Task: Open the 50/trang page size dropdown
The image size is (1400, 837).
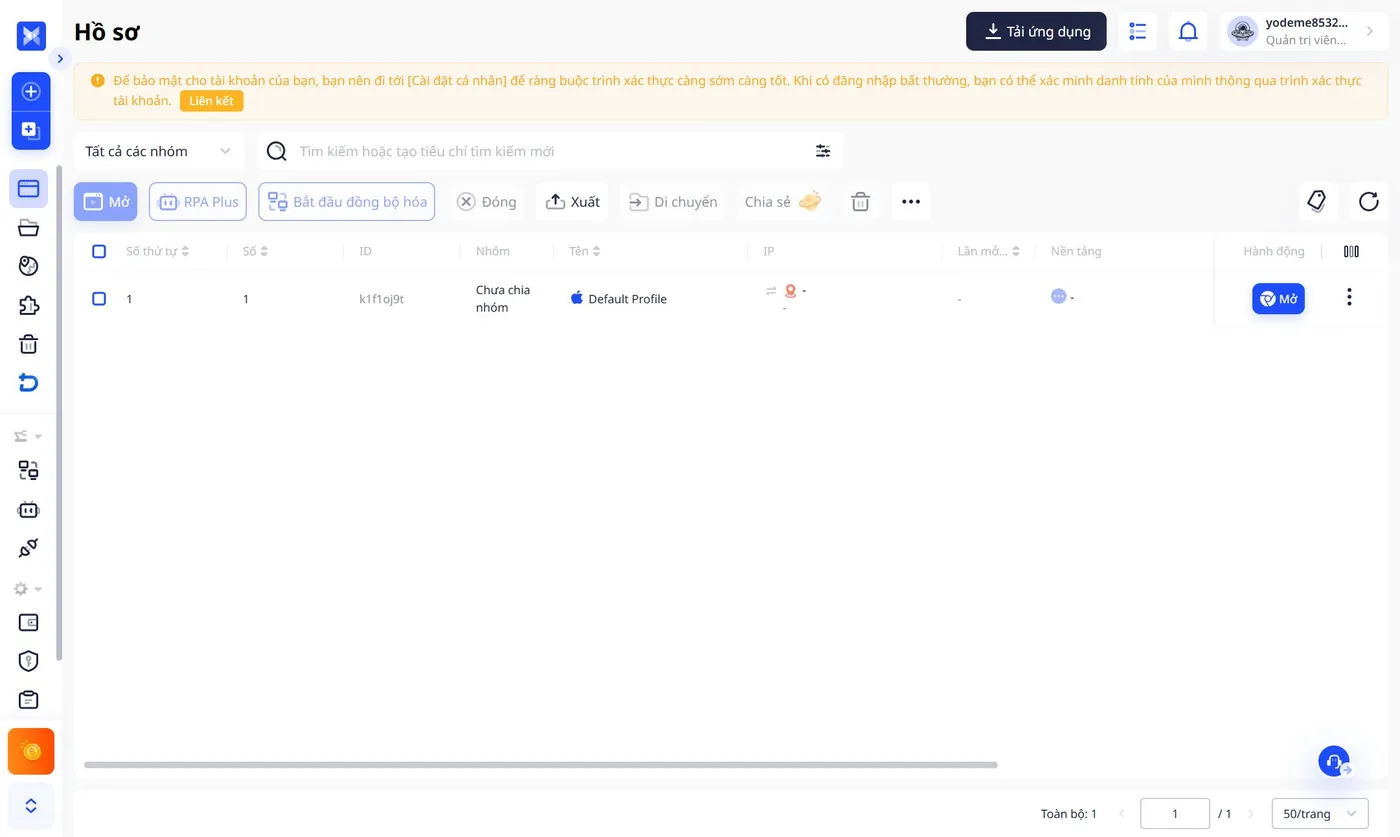Action: pos(1320,814)
